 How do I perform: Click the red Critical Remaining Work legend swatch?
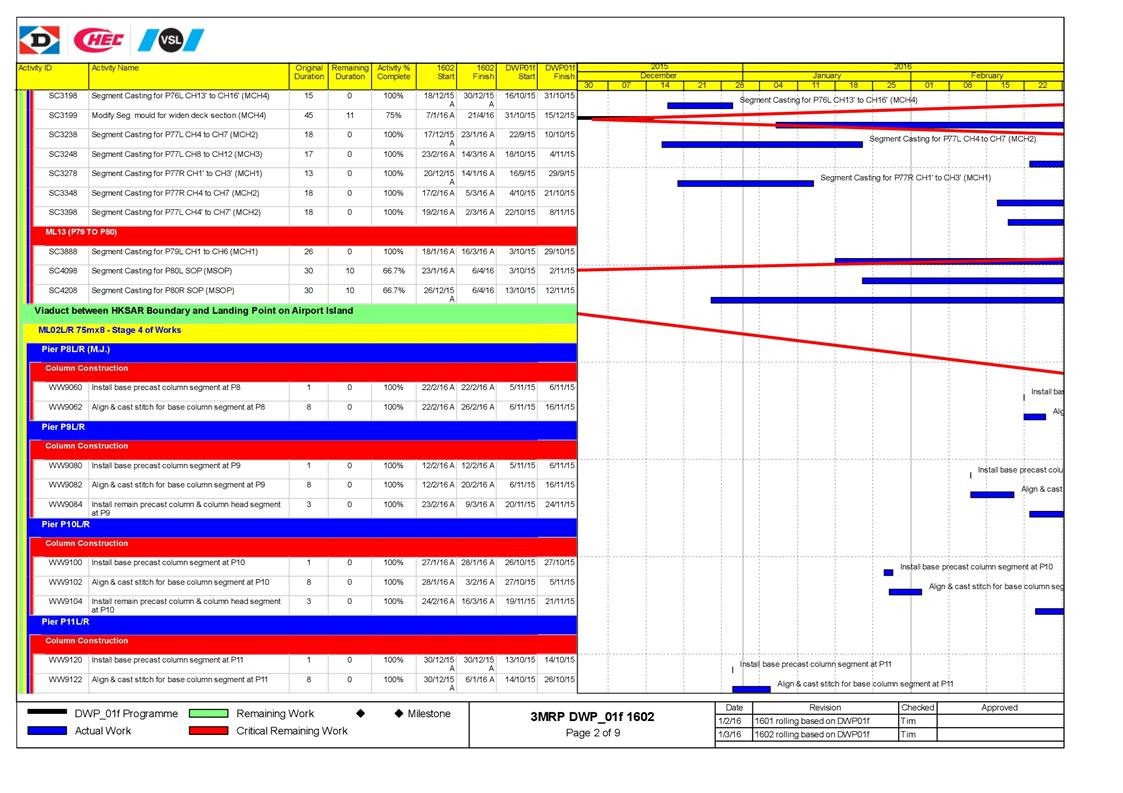point(208,731)
